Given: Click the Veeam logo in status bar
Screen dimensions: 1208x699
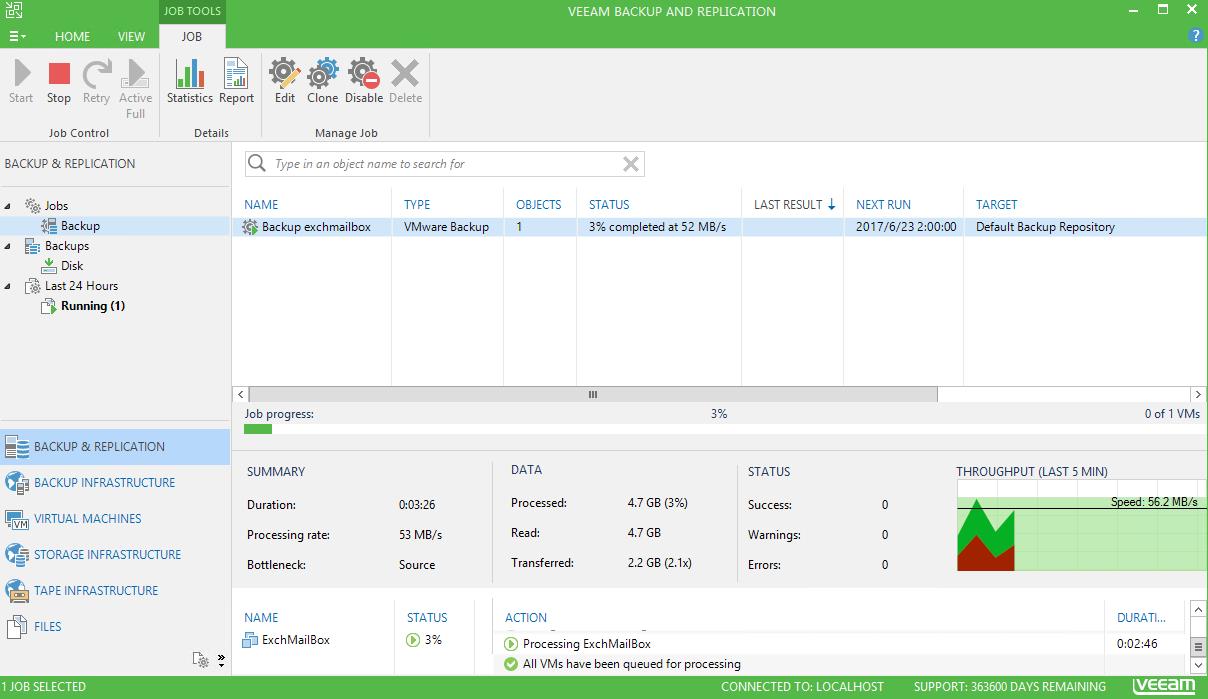Looking at the screenshot, I should [1164, 687].
